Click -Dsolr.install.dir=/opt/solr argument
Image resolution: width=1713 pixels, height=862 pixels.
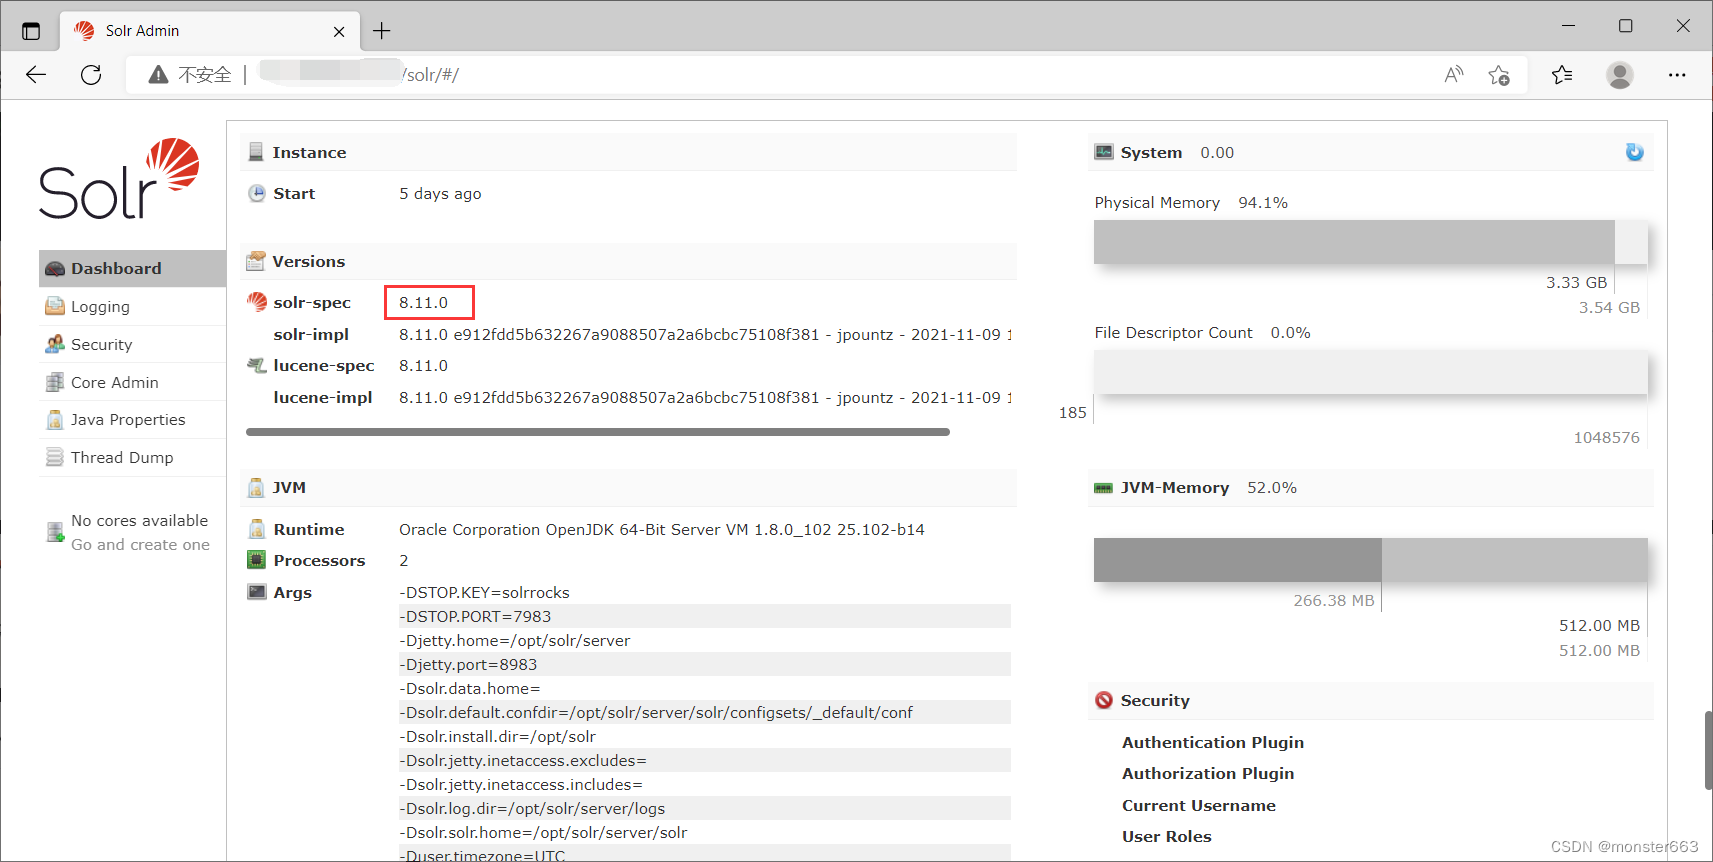pyautogui.click(x=497, y=737)
